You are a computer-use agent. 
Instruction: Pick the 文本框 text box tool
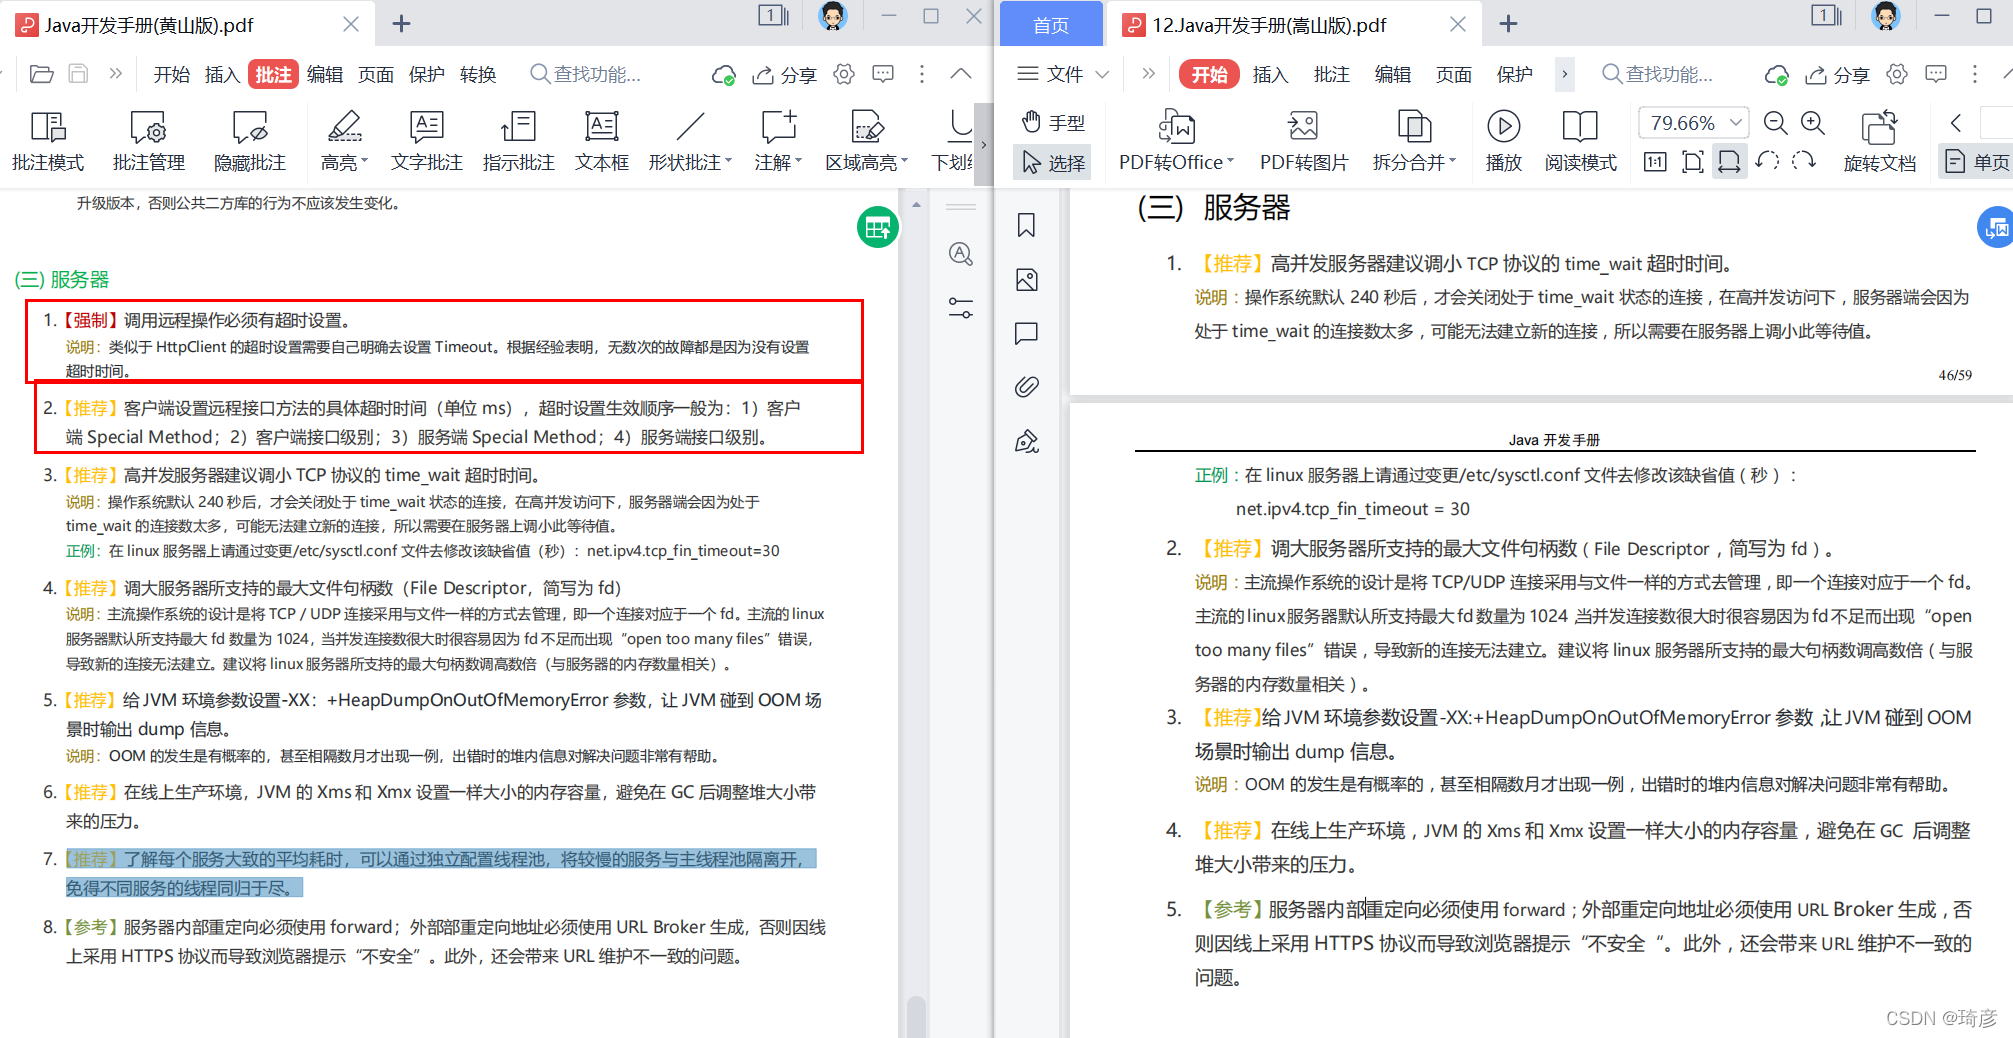[x=601, y=141]
